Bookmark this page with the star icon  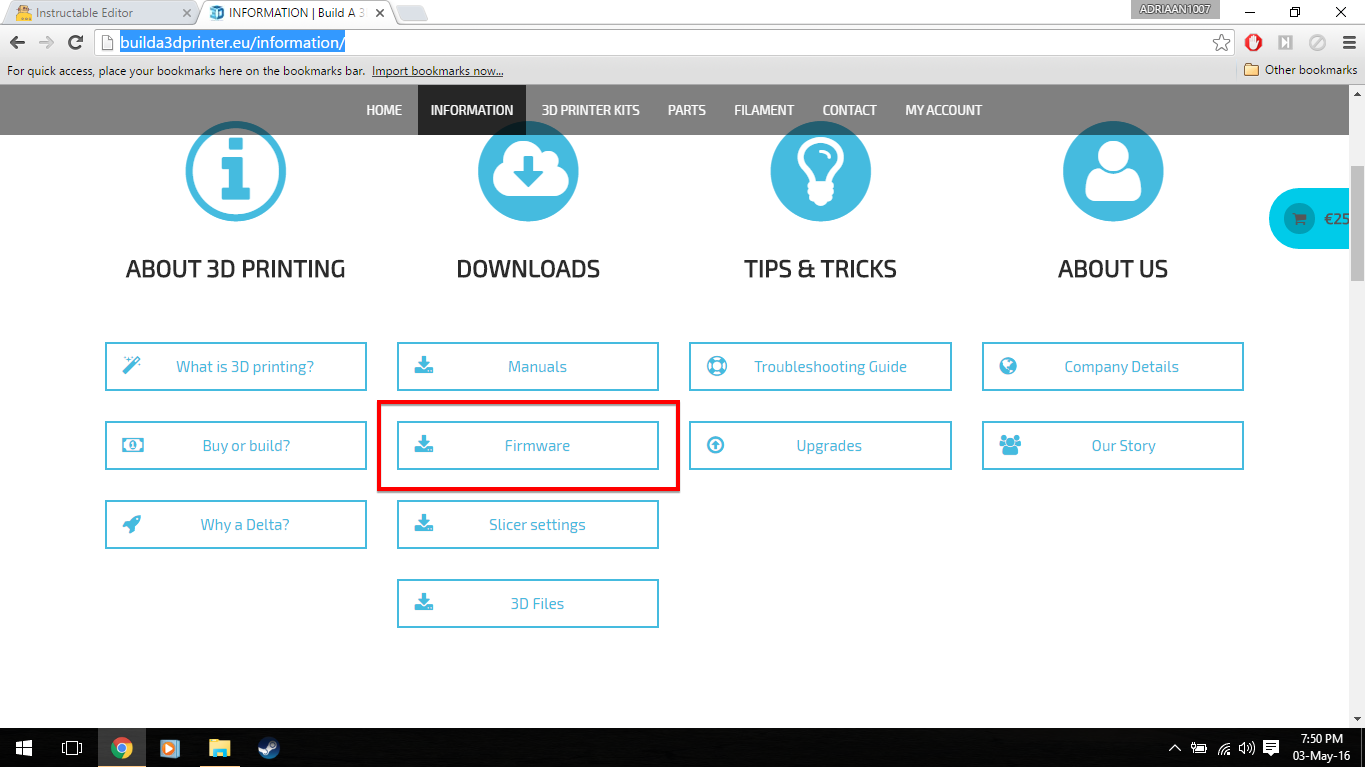1221,42
